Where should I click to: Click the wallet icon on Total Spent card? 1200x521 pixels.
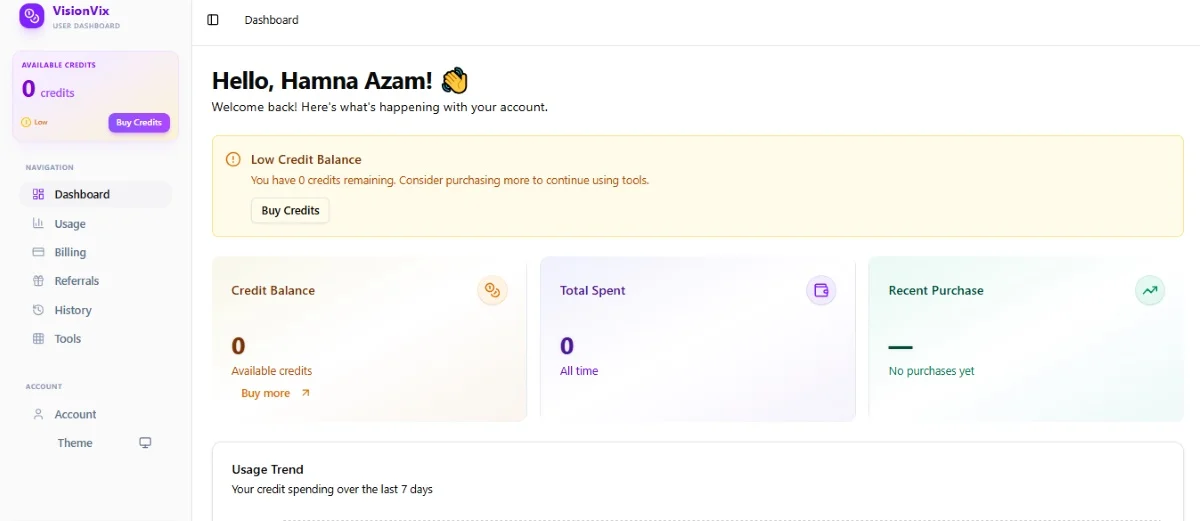[x=821, y=290]
